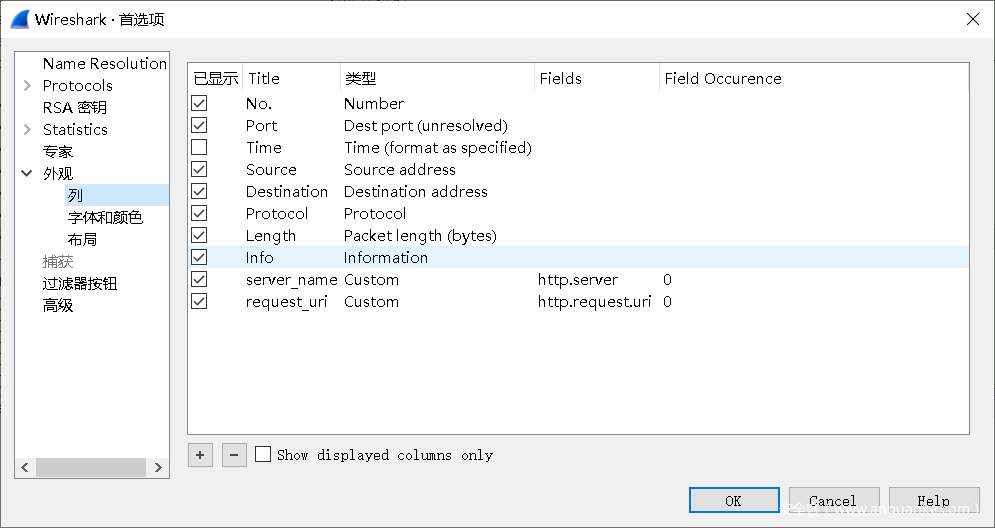Uncheck the server_name column checkbox
The width and height of the screenshot is (995, 528).
(199, 280)
